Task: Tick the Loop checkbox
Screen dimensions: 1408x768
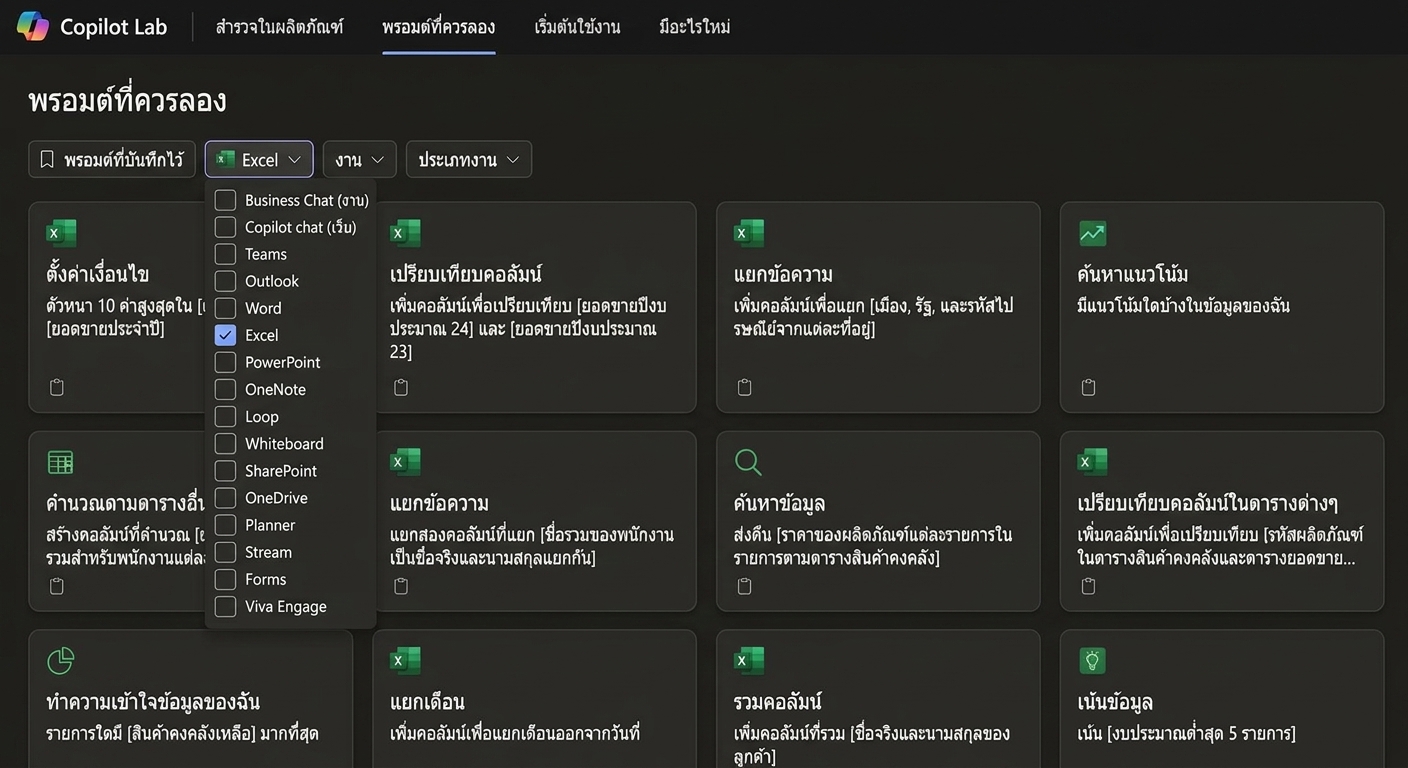Action: click(226, 416)
